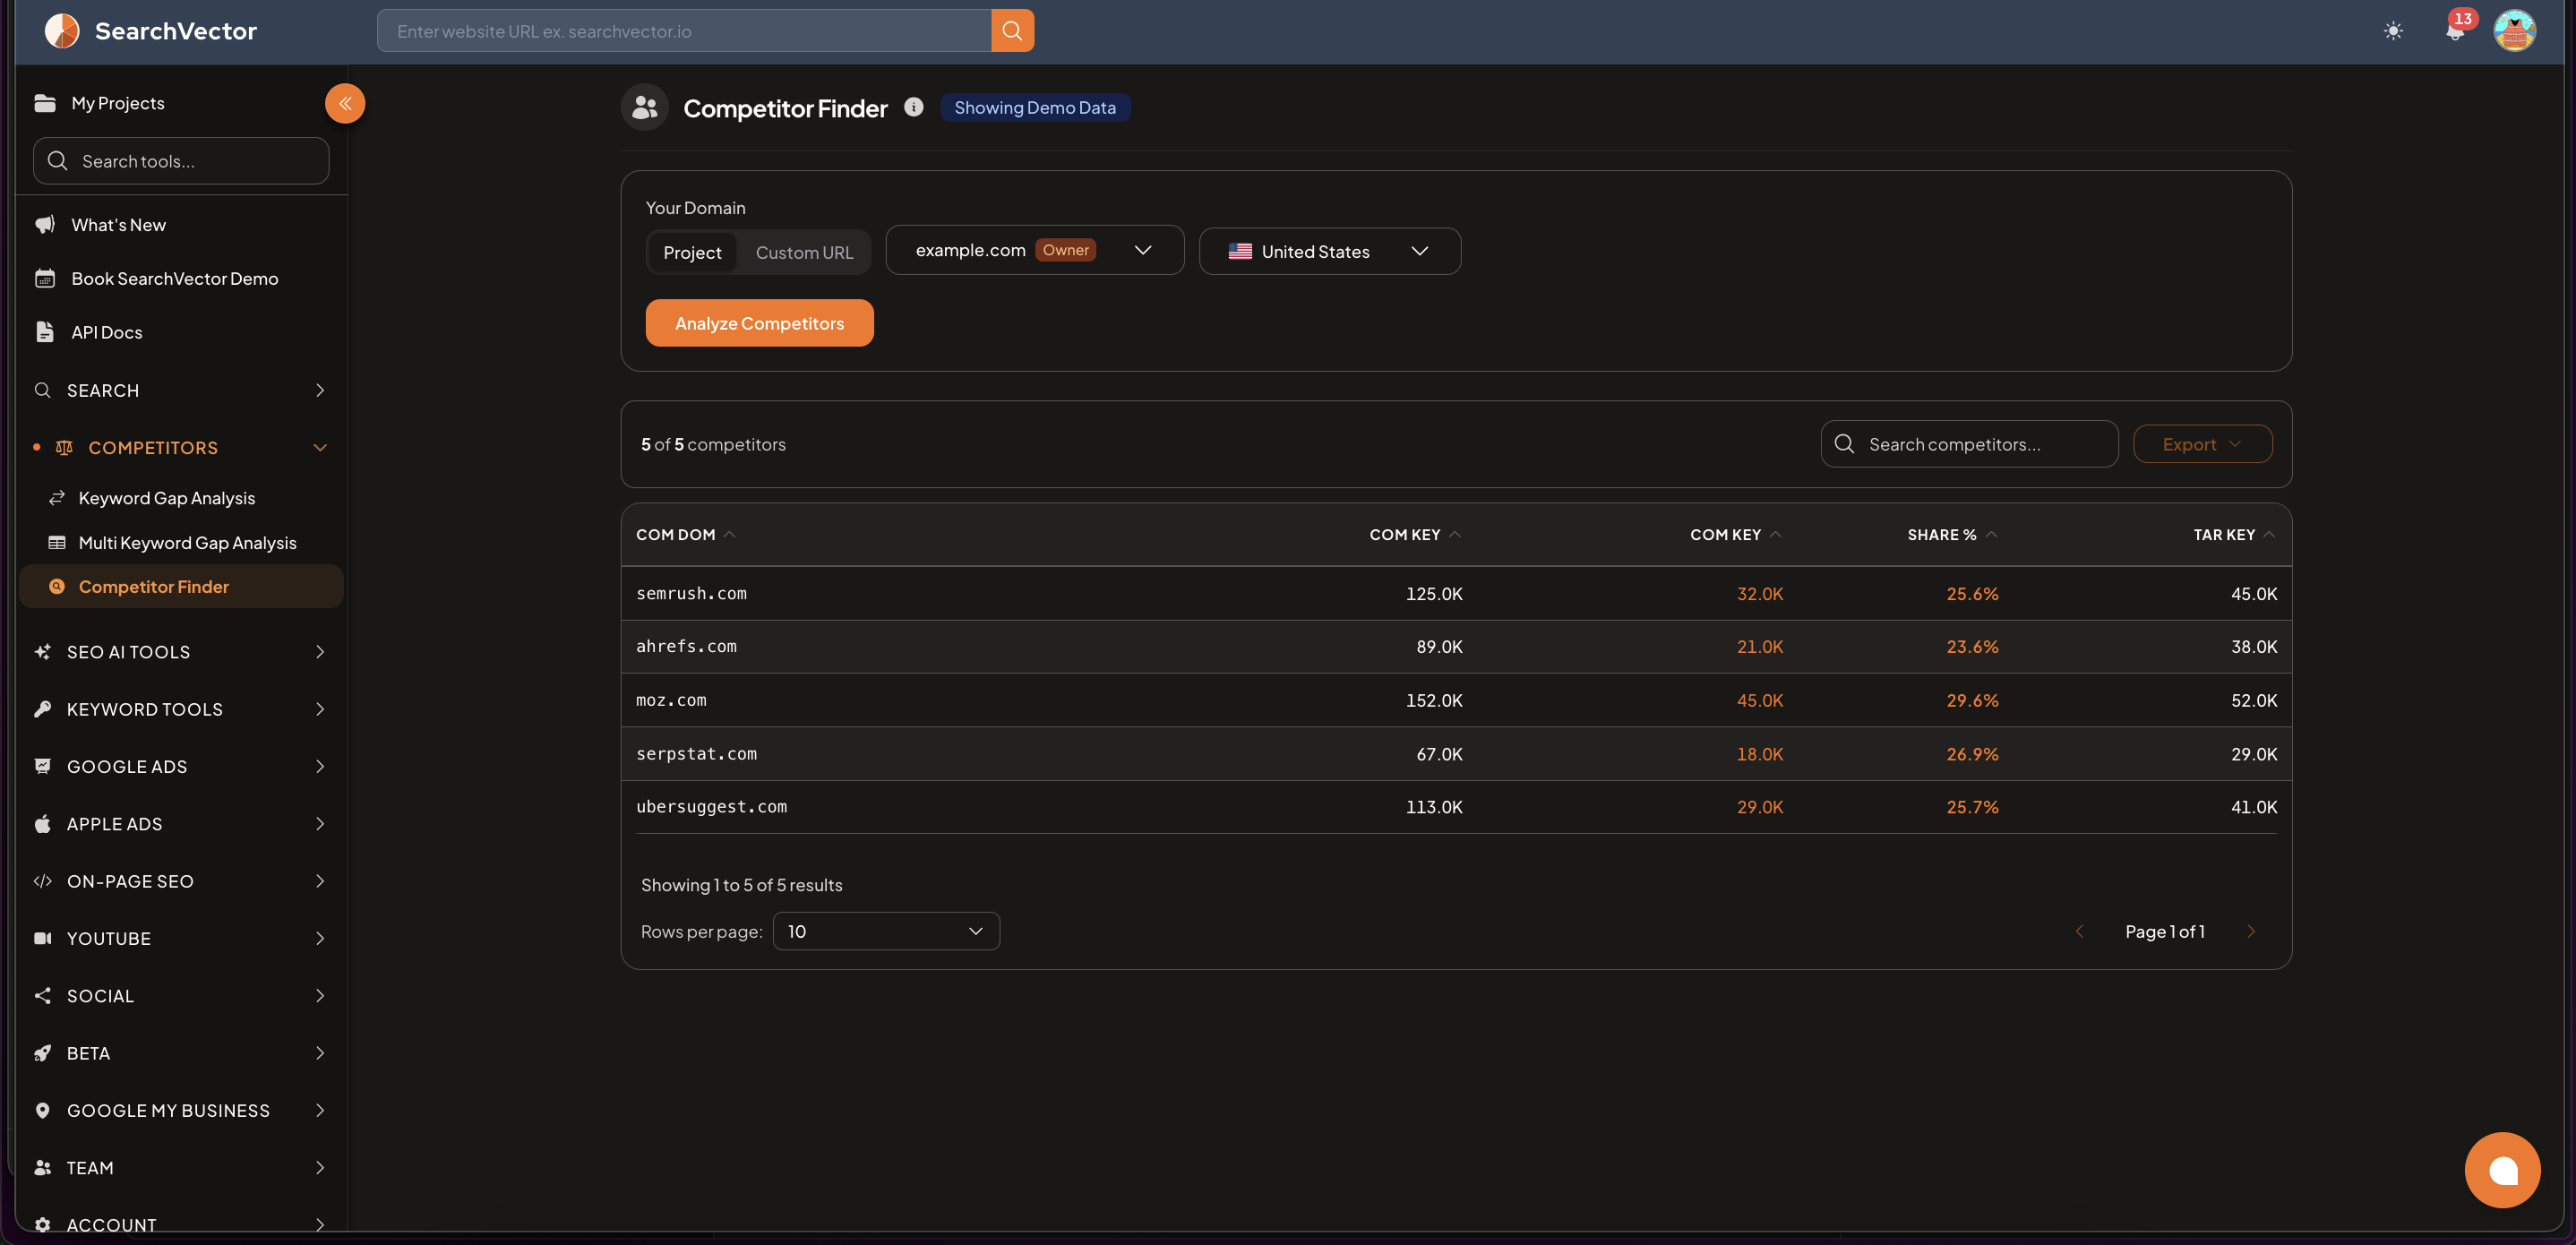Go to the previous results page arrow
This screenshot has width=2576, height=1245.
click(2080, 931)
